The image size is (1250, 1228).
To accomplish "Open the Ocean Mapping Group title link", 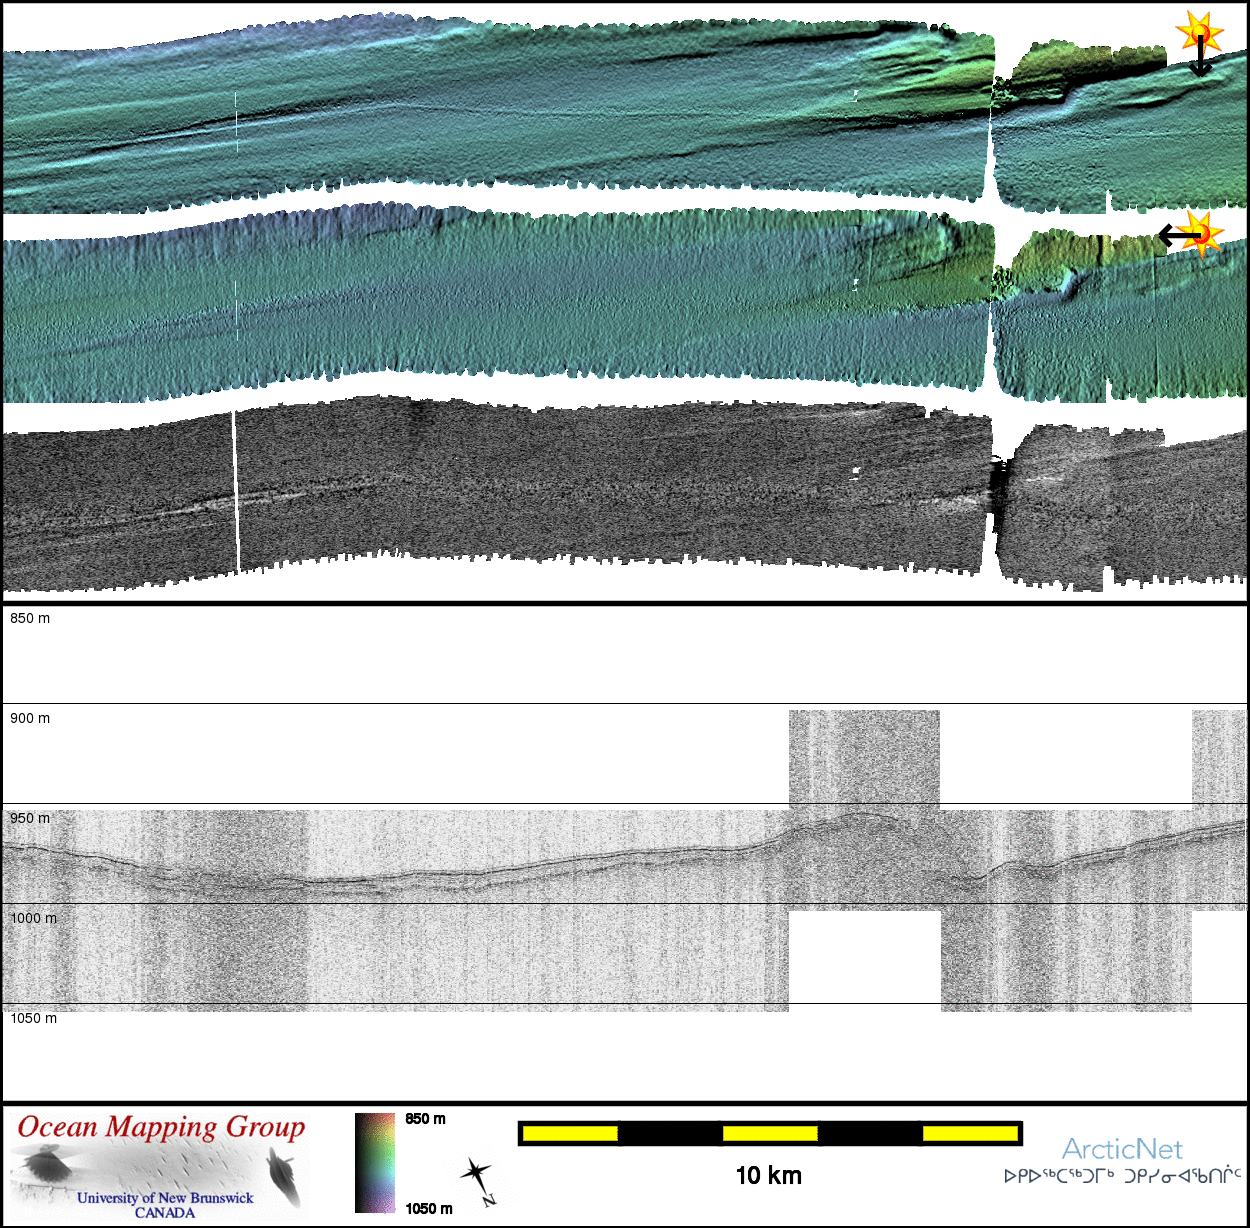I will pyautogui.click(x=161, y=1128).
